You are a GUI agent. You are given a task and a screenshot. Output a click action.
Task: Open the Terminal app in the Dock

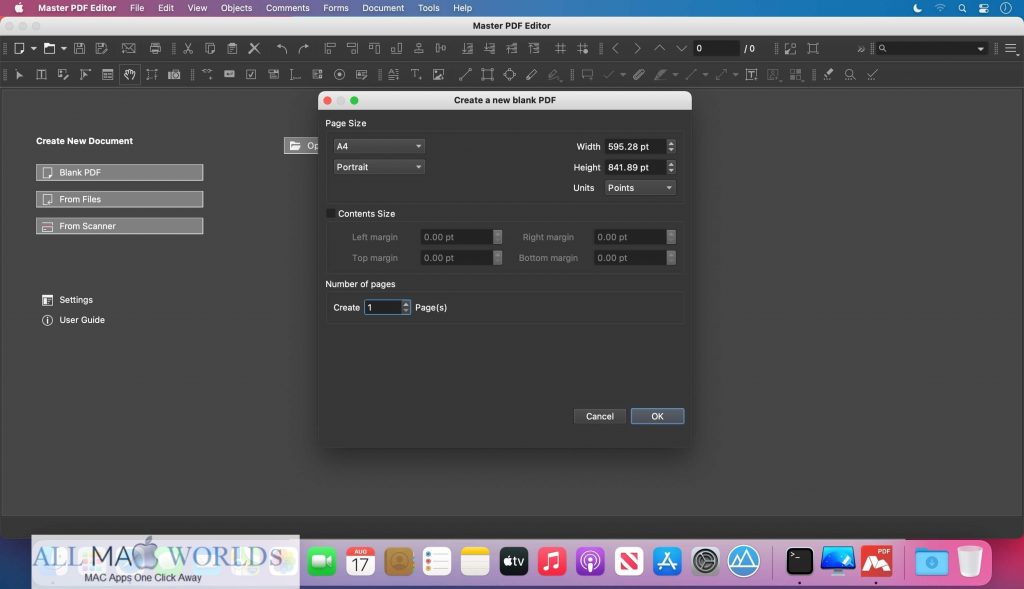[x=799, y=561]
